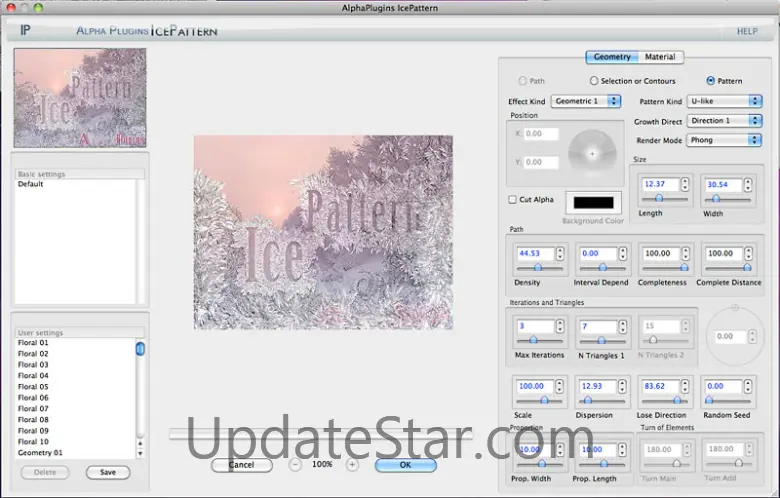Select Geometry 01 in user settings

pyautogui.click(x=76, y=453)
